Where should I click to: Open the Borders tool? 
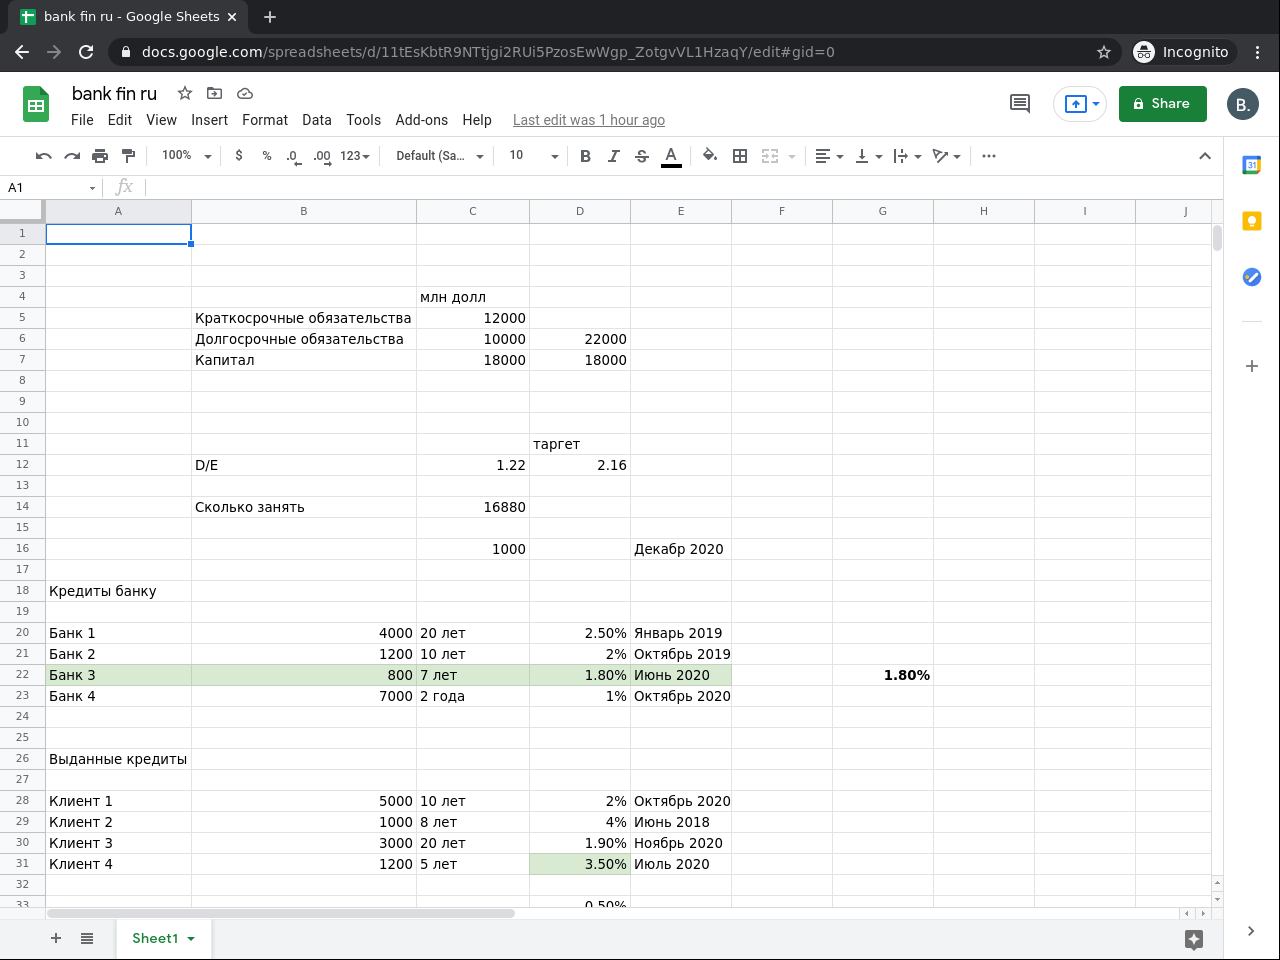pyautogui.click(x=740, y=156)
